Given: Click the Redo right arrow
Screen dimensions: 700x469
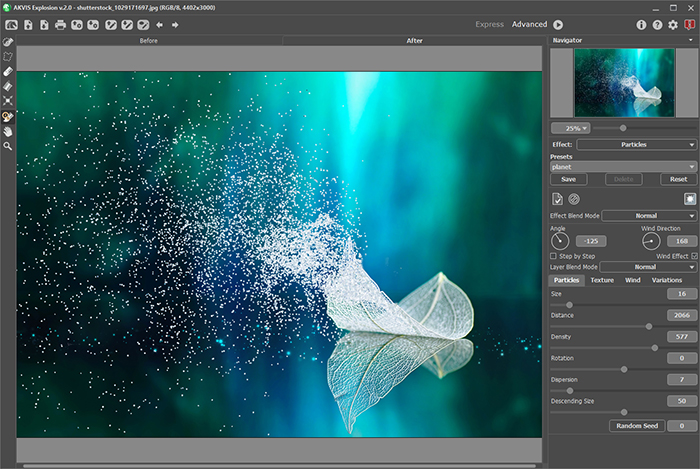Looking at the screenshot, I should tap(175, 25).
